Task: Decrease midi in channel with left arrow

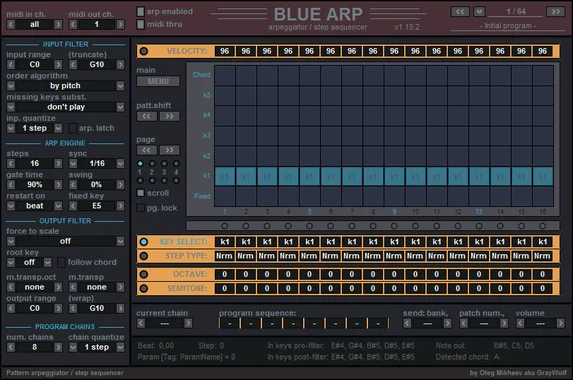Action: click(x=11, y=24)
